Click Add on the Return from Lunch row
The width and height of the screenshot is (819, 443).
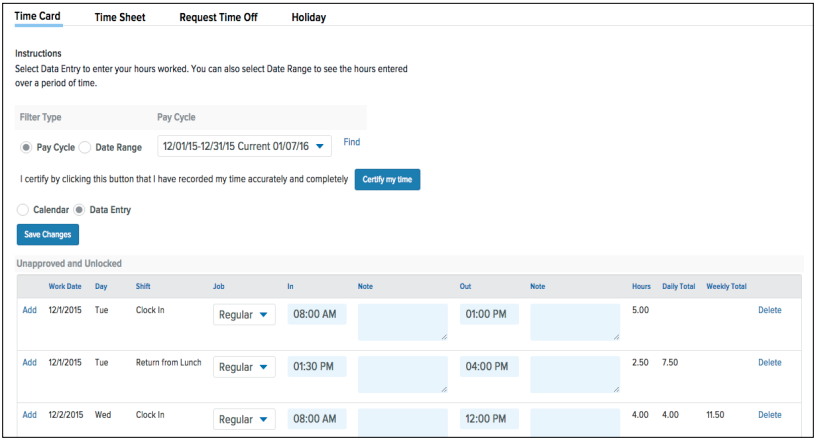(29, 363)
